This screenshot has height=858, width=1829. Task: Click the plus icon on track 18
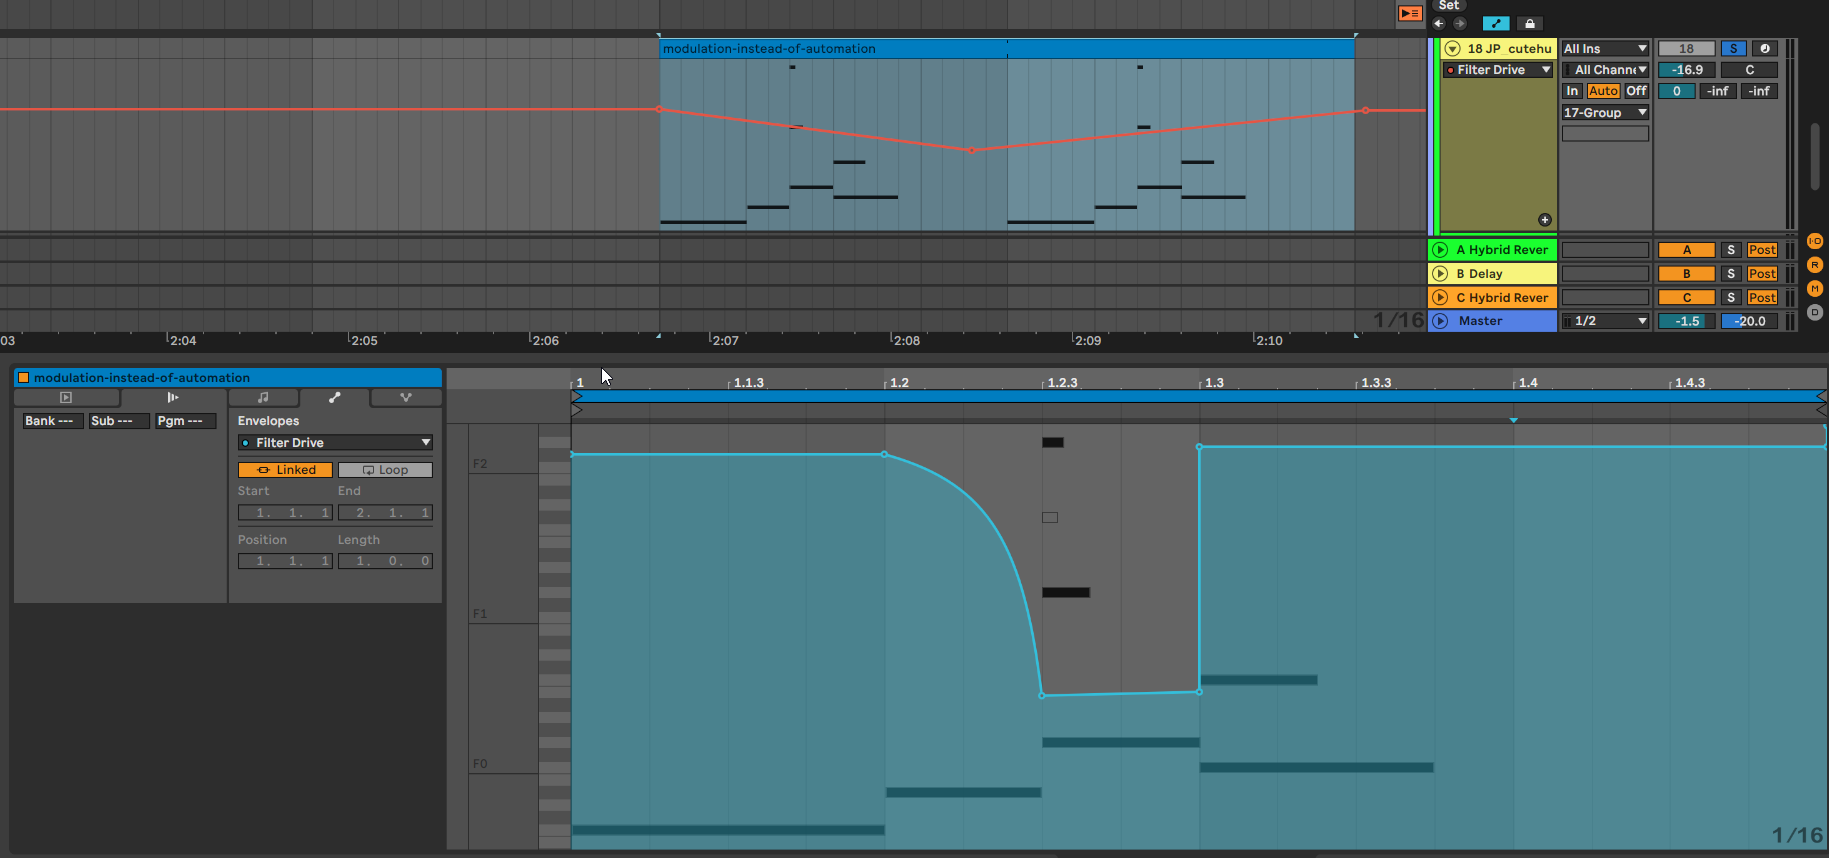1544,220
